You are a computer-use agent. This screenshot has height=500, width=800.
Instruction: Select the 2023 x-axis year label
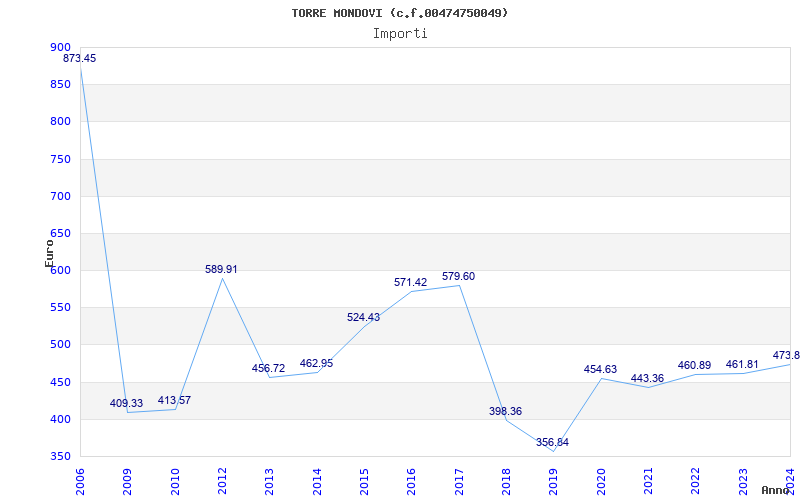[743, 482]
